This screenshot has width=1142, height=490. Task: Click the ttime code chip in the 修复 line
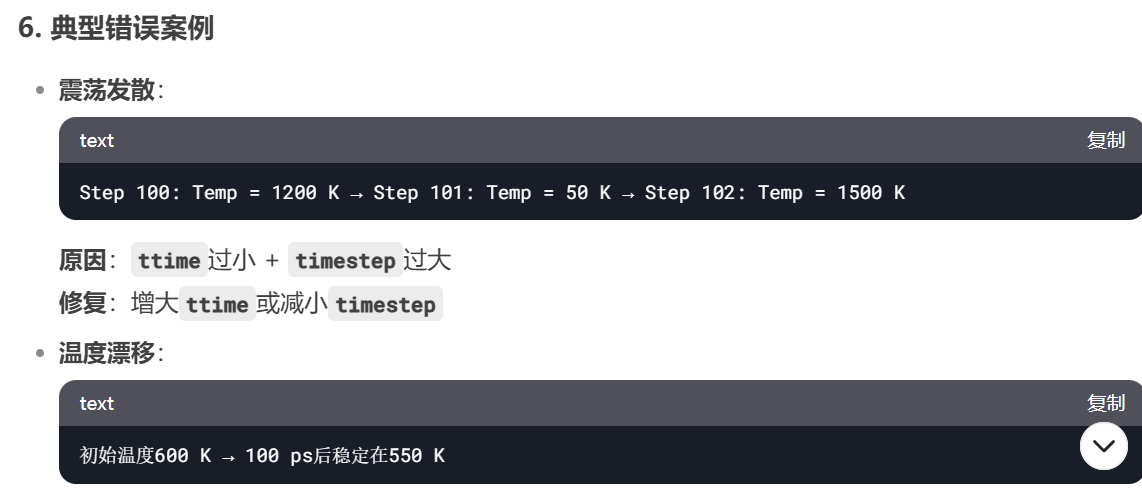(217, 304)
